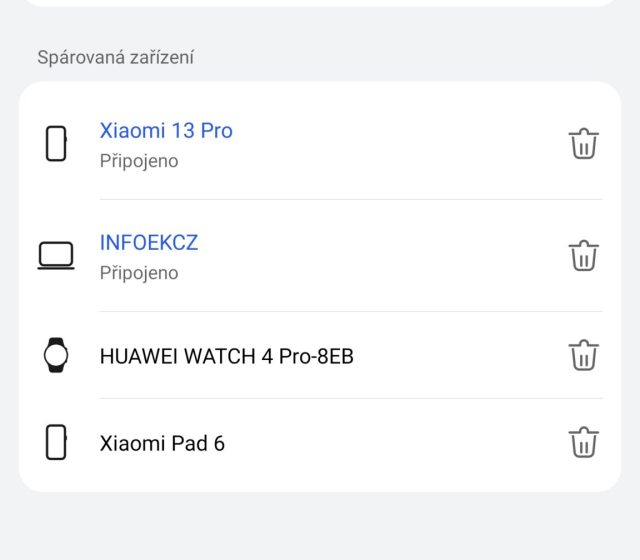Tap the empty gray area below device list

320,525
